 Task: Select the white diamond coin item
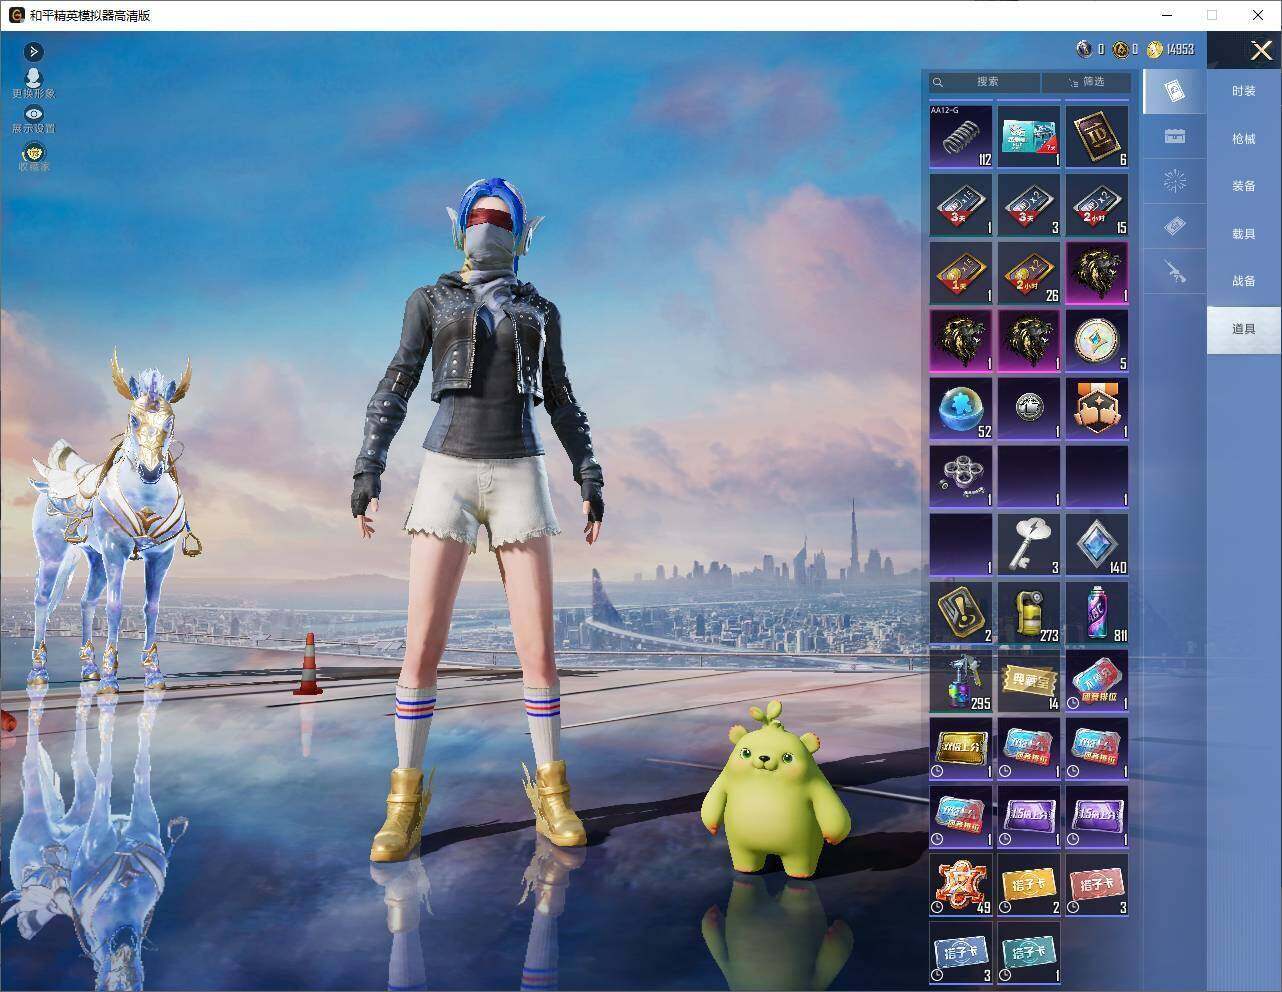pos(1097,340)
